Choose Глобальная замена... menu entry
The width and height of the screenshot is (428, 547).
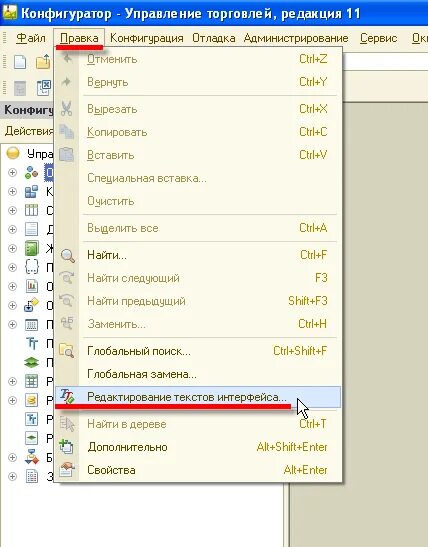(x=198, y=374)
